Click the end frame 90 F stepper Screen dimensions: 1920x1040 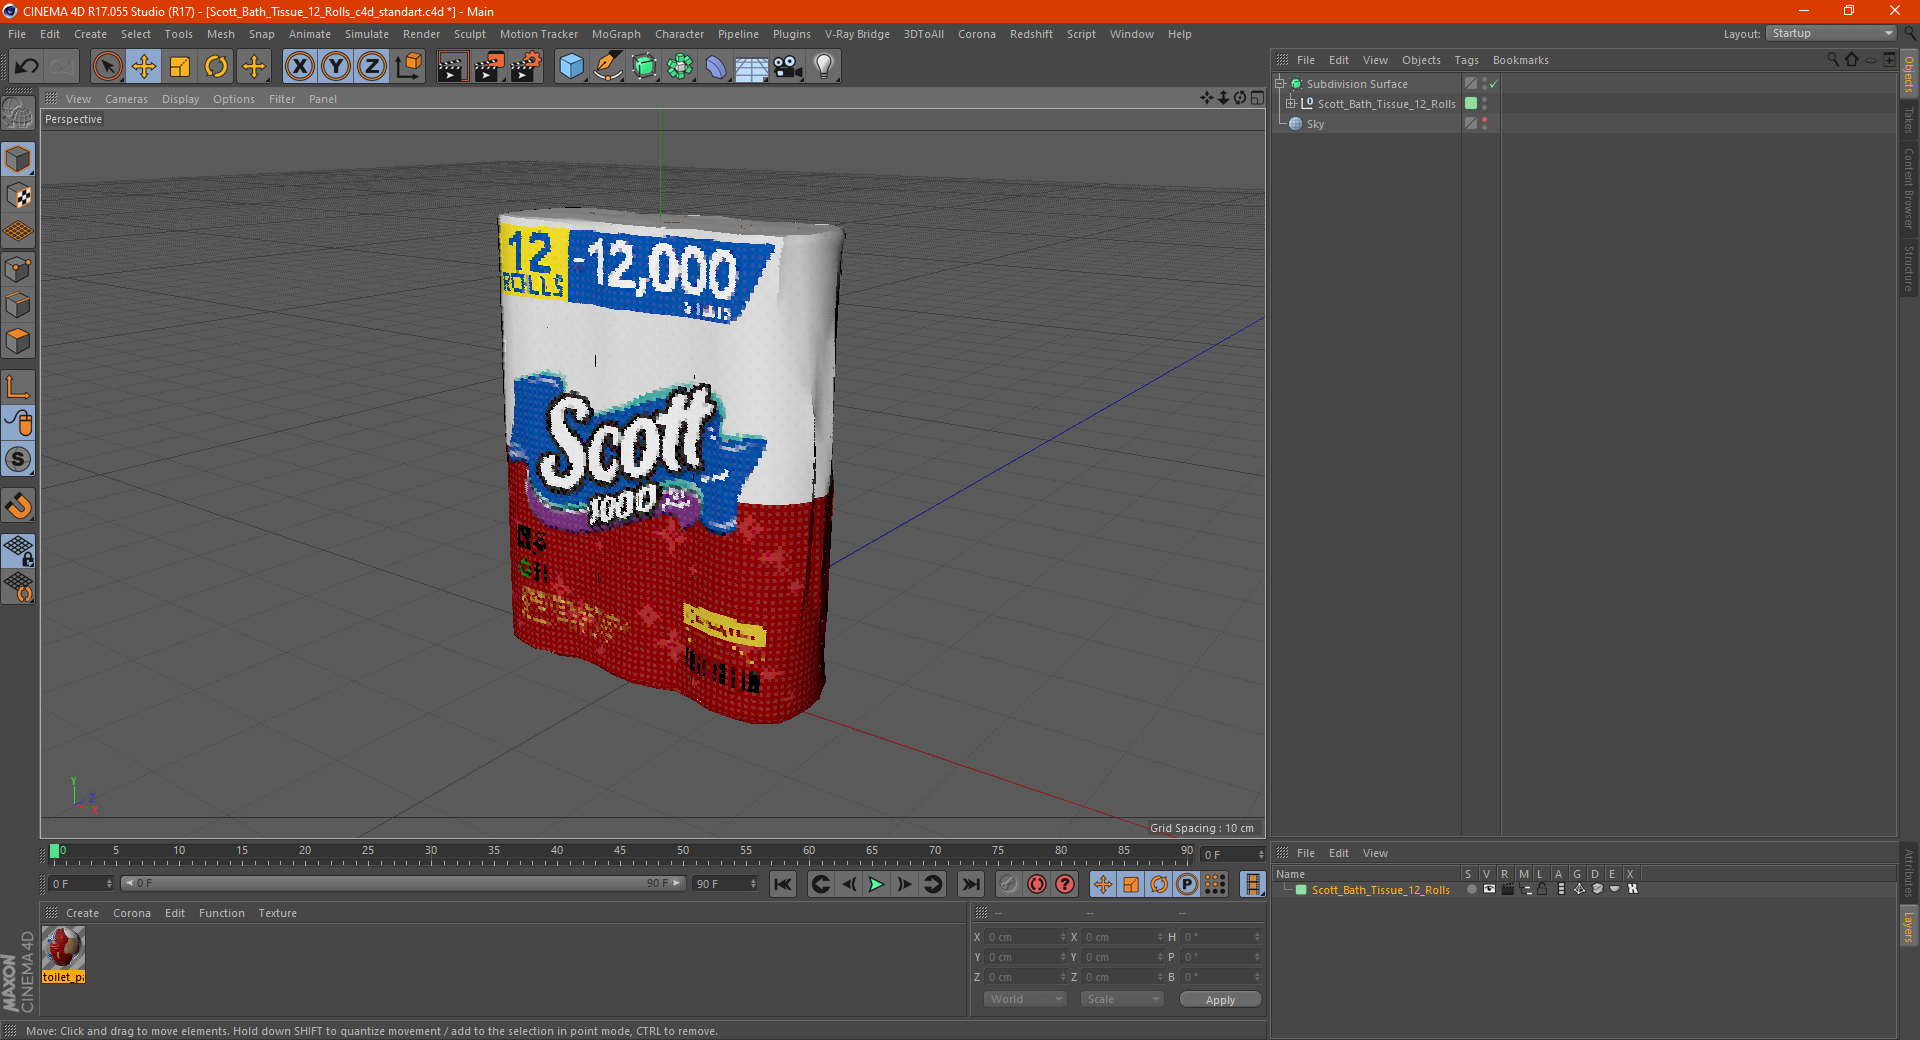point(753,884)
